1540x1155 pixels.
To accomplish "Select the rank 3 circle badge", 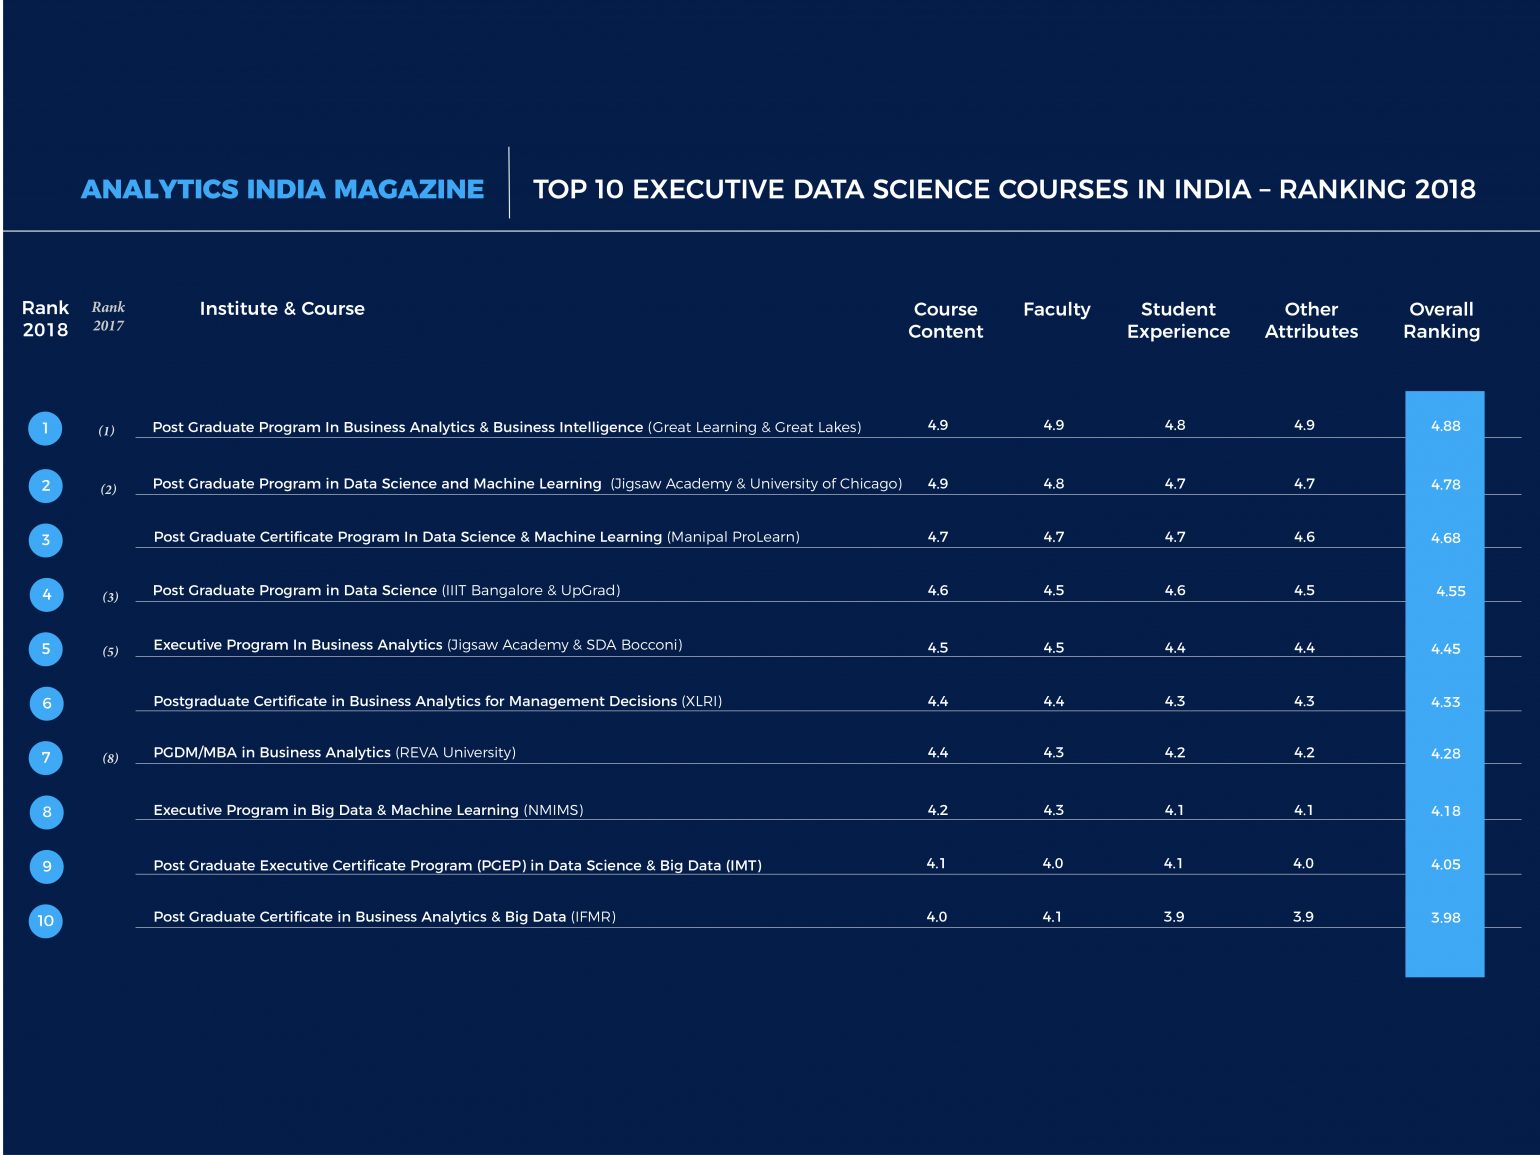I will [x=45, y=539].
